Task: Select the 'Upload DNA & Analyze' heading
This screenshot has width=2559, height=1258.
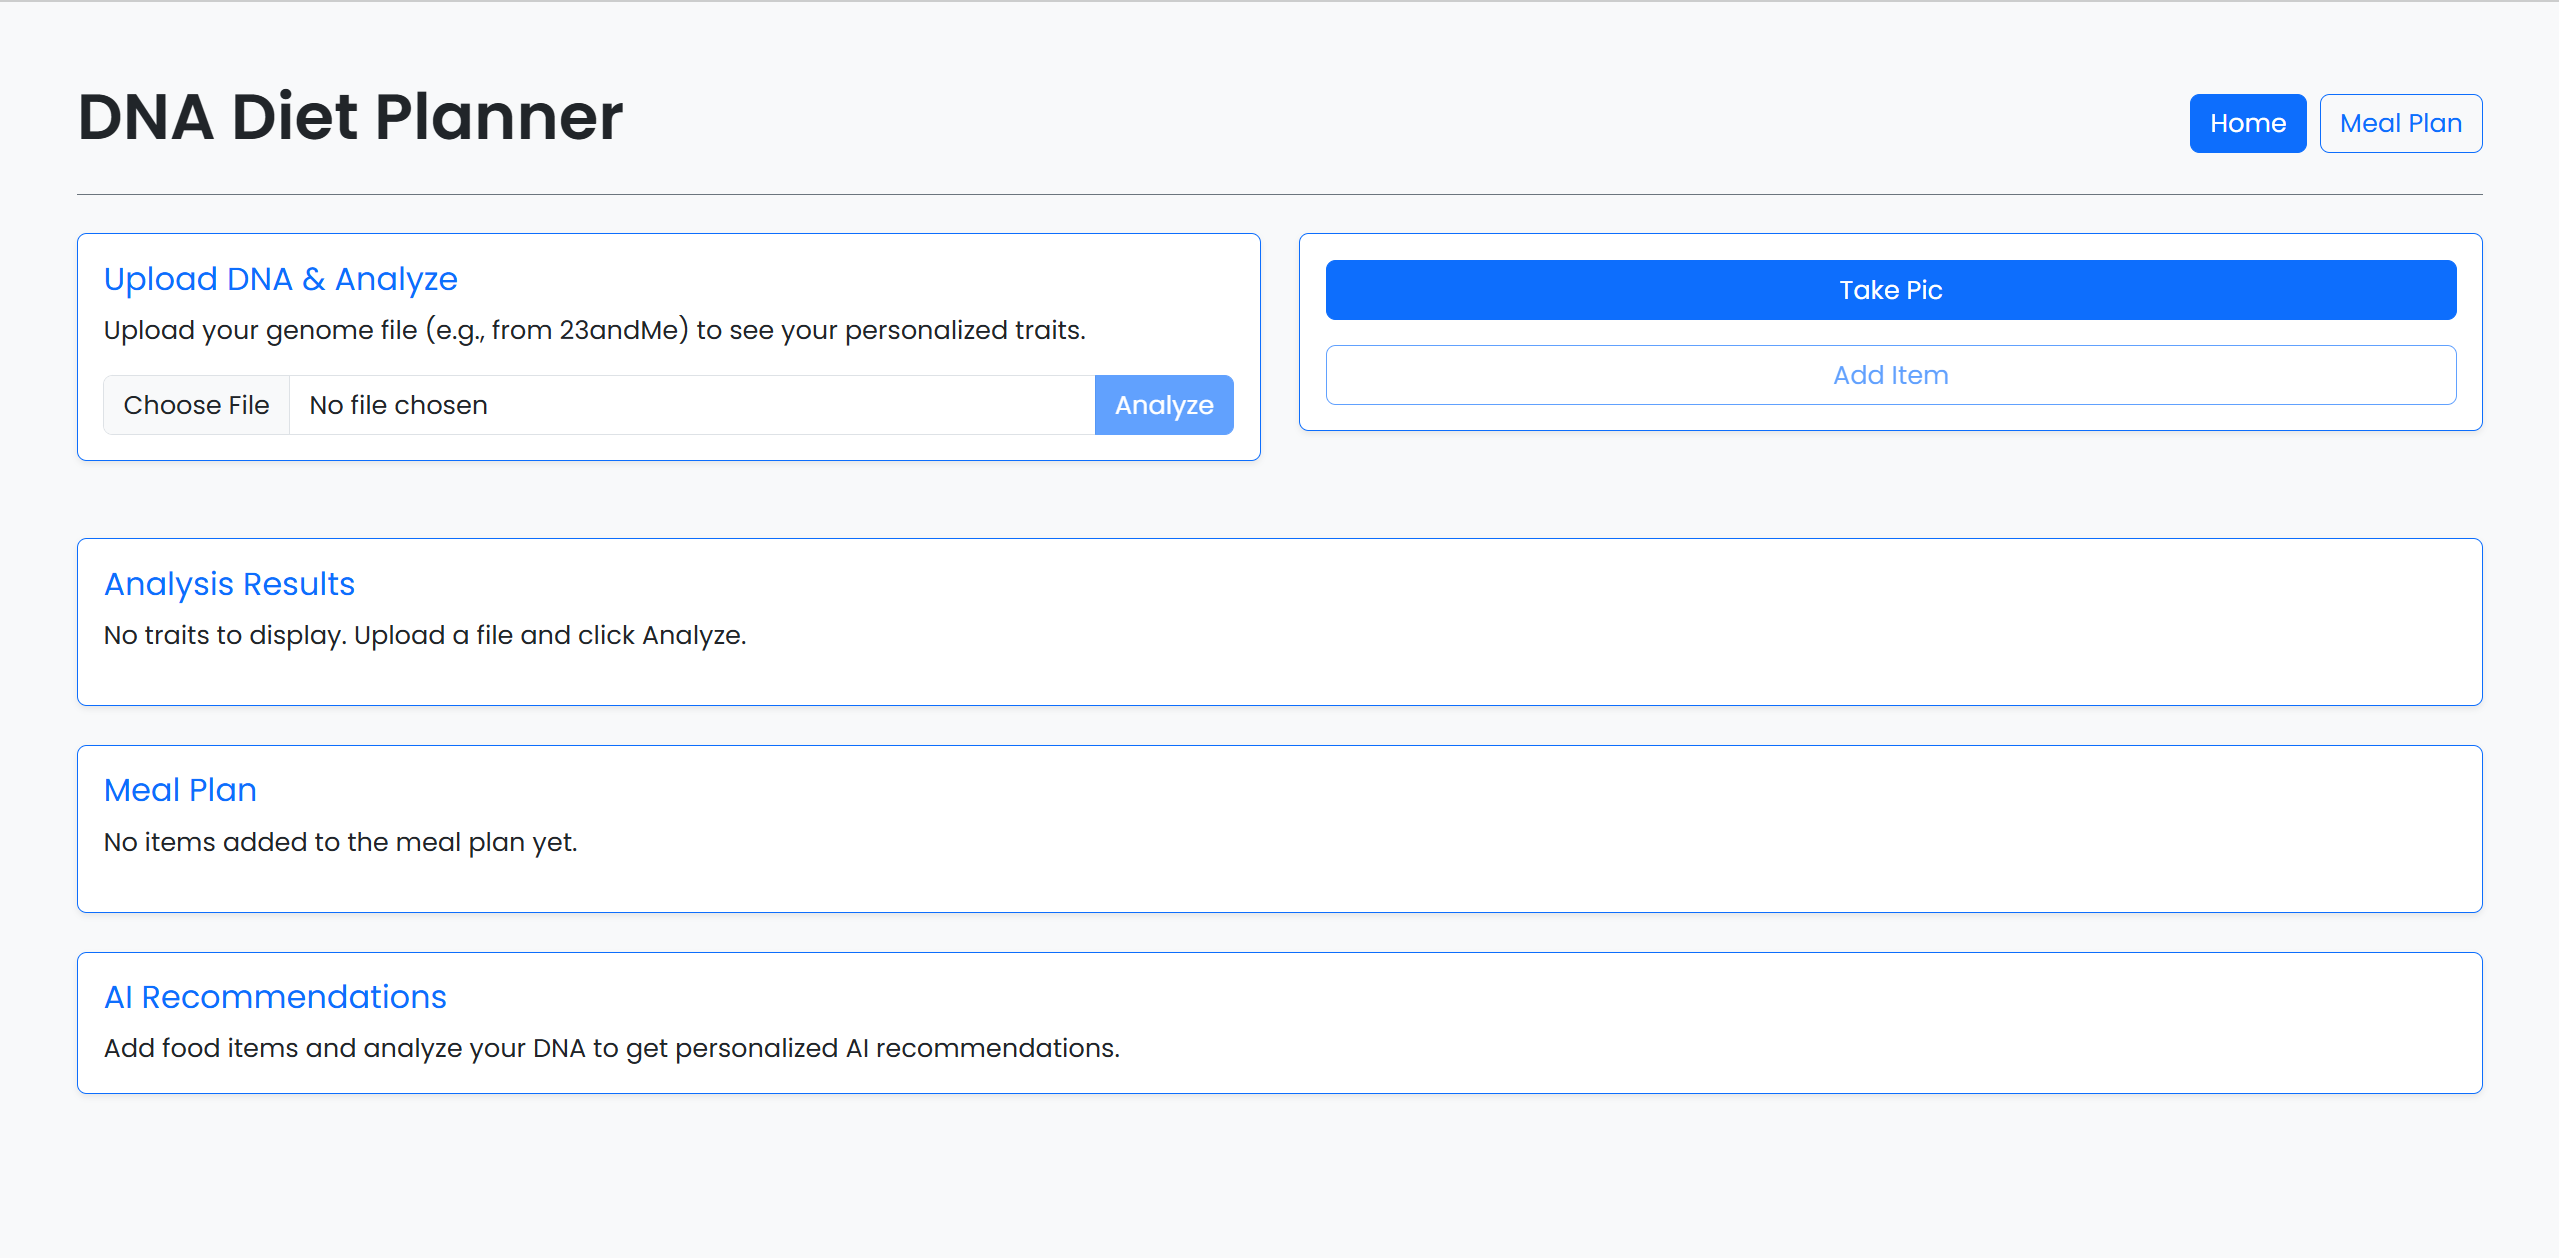Action: 280,279
